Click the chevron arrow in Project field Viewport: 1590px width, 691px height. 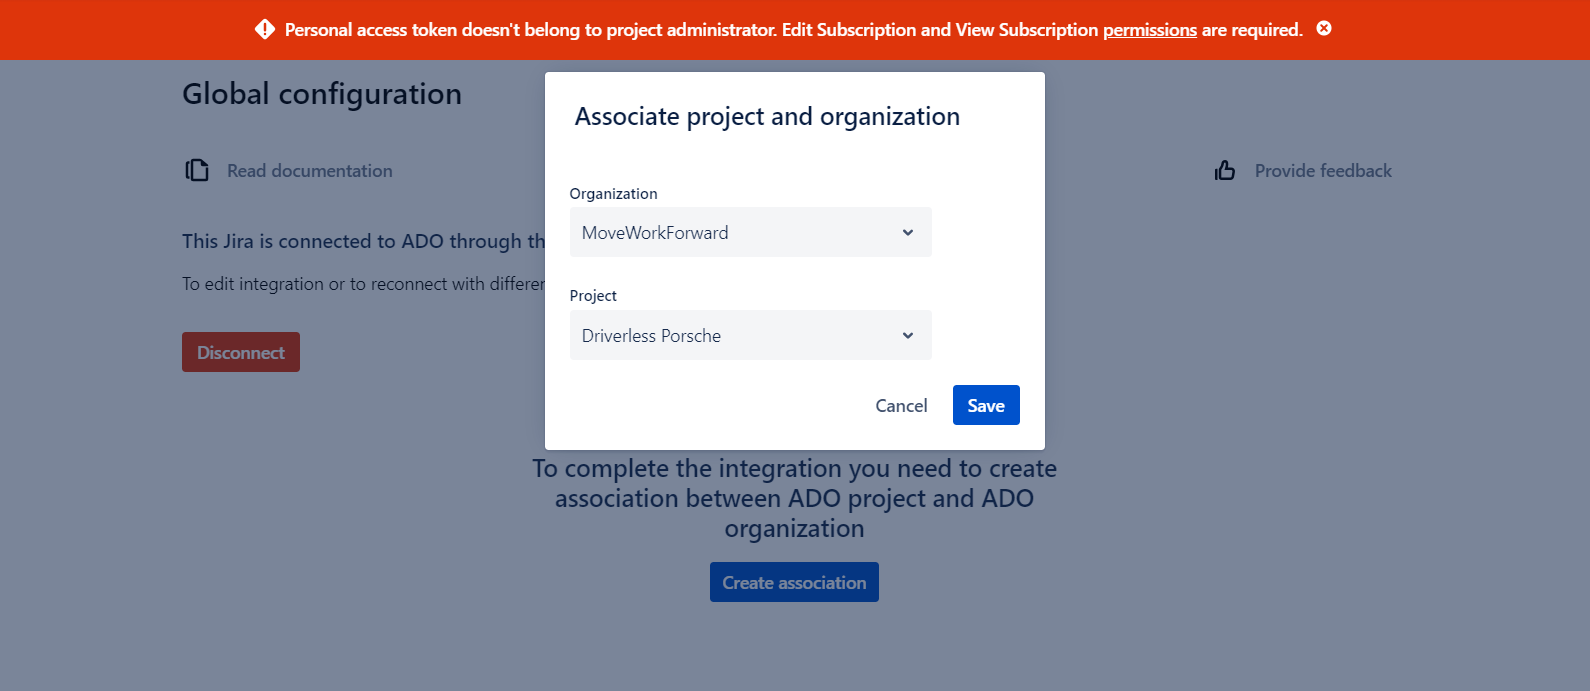(x=908, y=336)
